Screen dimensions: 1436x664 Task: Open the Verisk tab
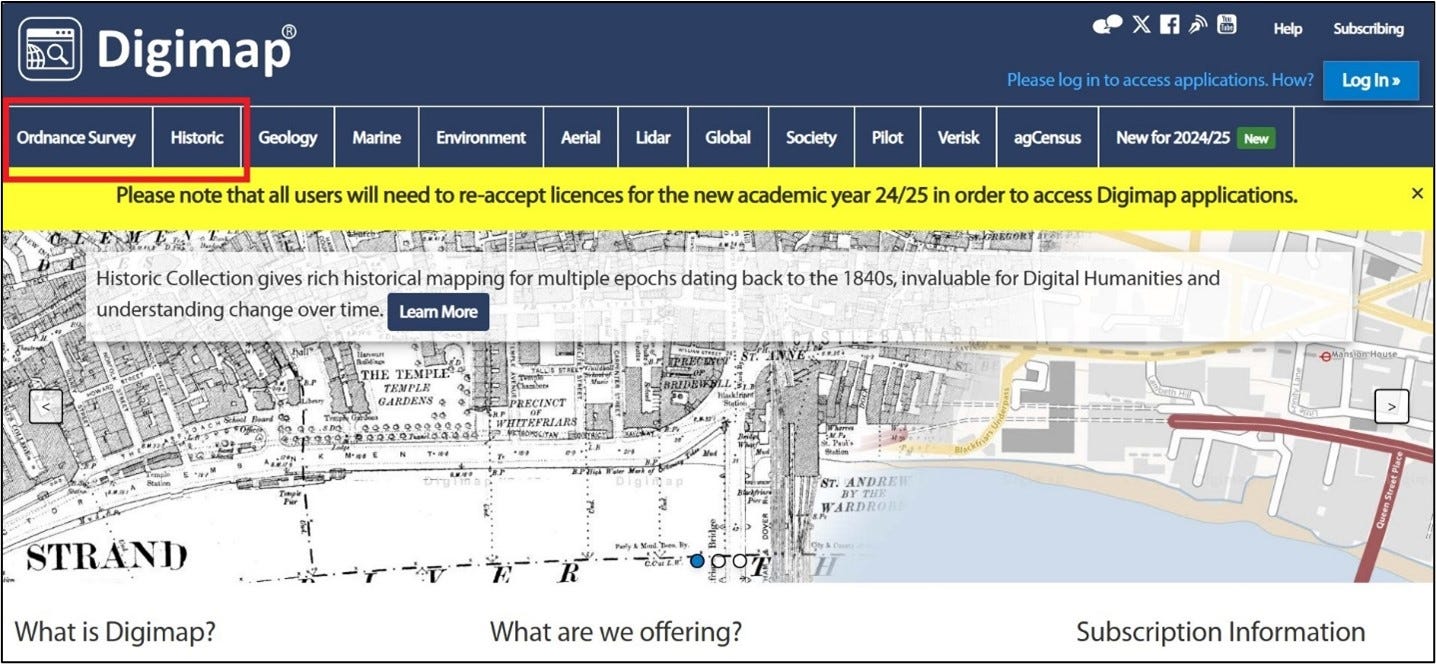pos(959,137)
